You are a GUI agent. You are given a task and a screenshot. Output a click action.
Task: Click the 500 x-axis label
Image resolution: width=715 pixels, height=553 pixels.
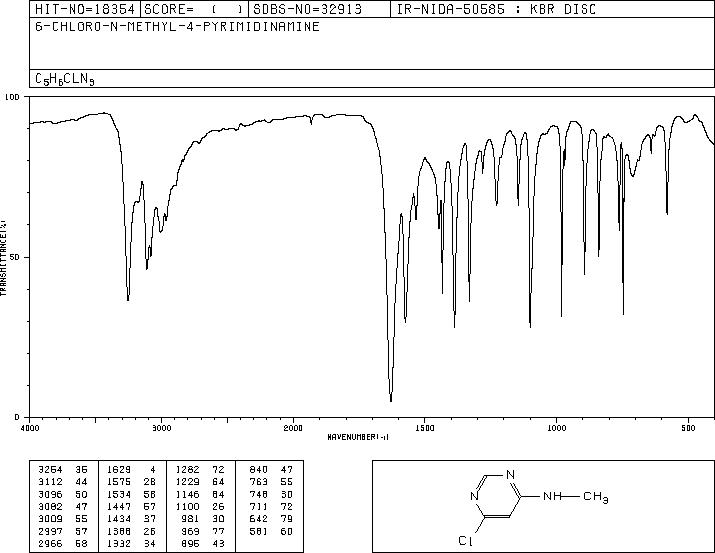click(688, 428)
